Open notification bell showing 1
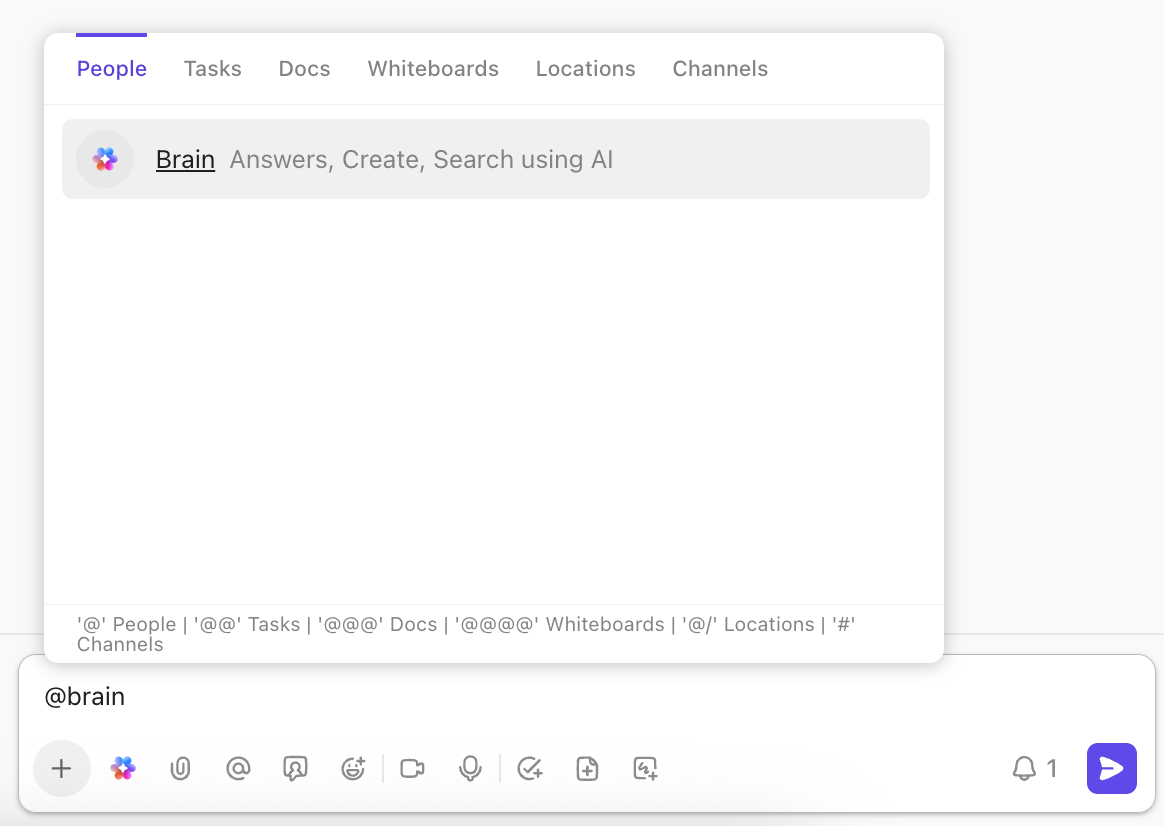1164x826 pixels. 1034,768
